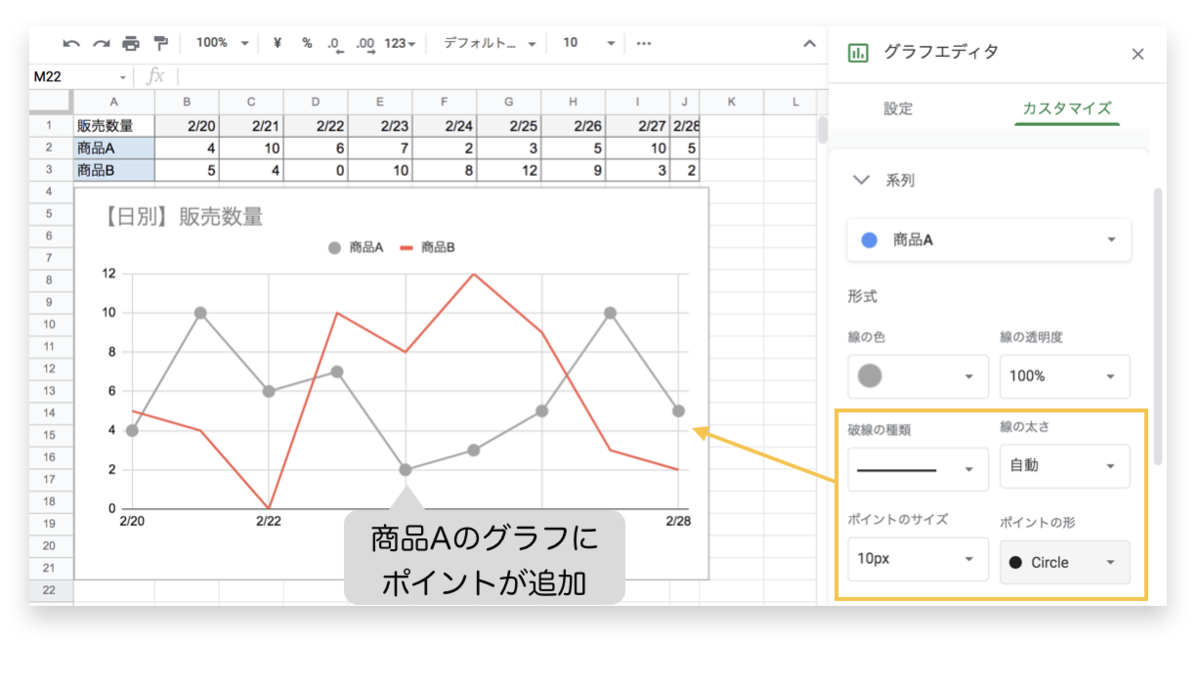
Task: Select row header 1
Action: [x=48, y=126]
